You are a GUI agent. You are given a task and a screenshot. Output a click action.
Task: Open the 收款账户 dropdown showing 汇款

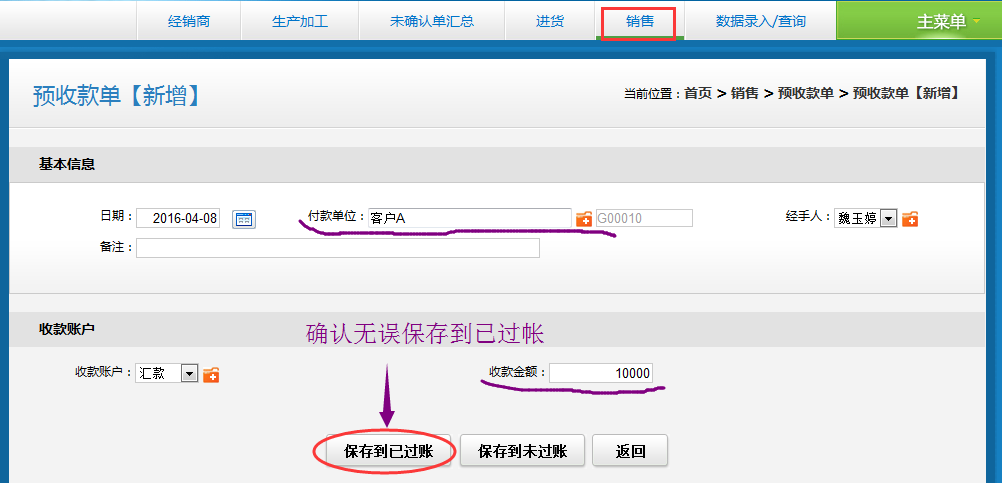tap(189, 373)
